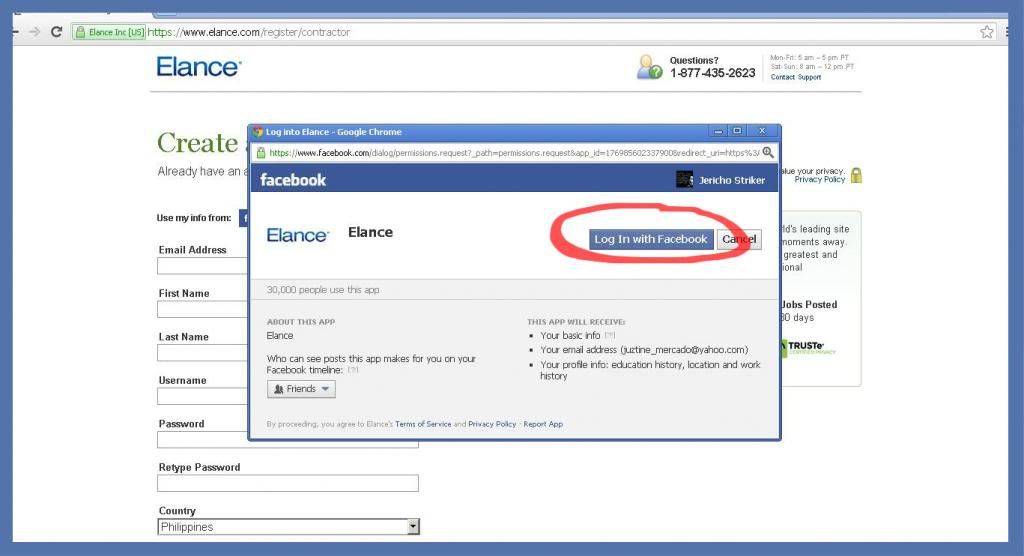The image size is (1024, 556).
Task: Click '30,000 people use this app' text
Action: click(323, 289)
